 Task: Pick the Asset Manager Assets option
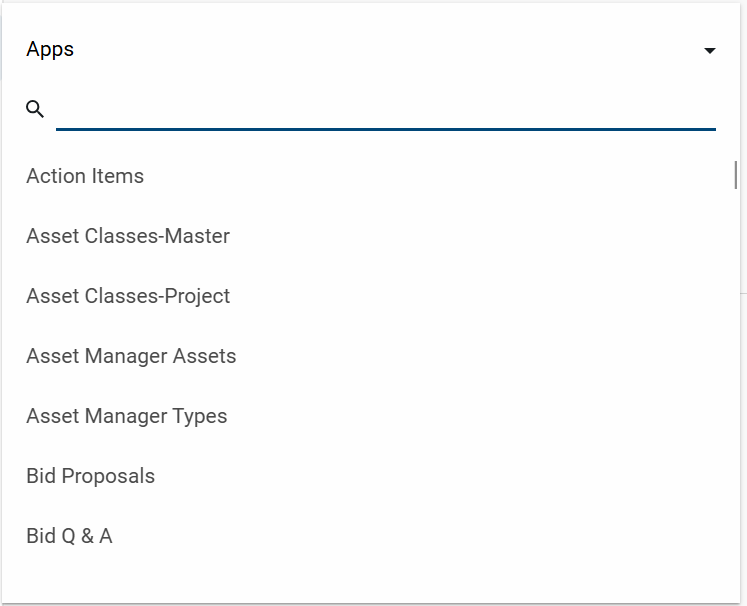tap(131, 356)
